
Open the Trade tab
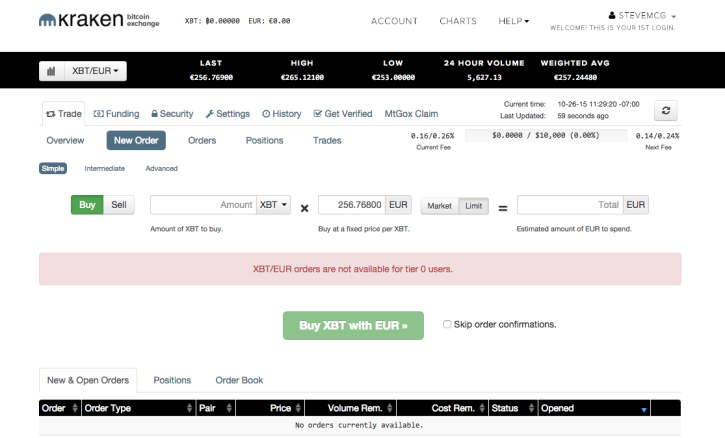(64, 114)
